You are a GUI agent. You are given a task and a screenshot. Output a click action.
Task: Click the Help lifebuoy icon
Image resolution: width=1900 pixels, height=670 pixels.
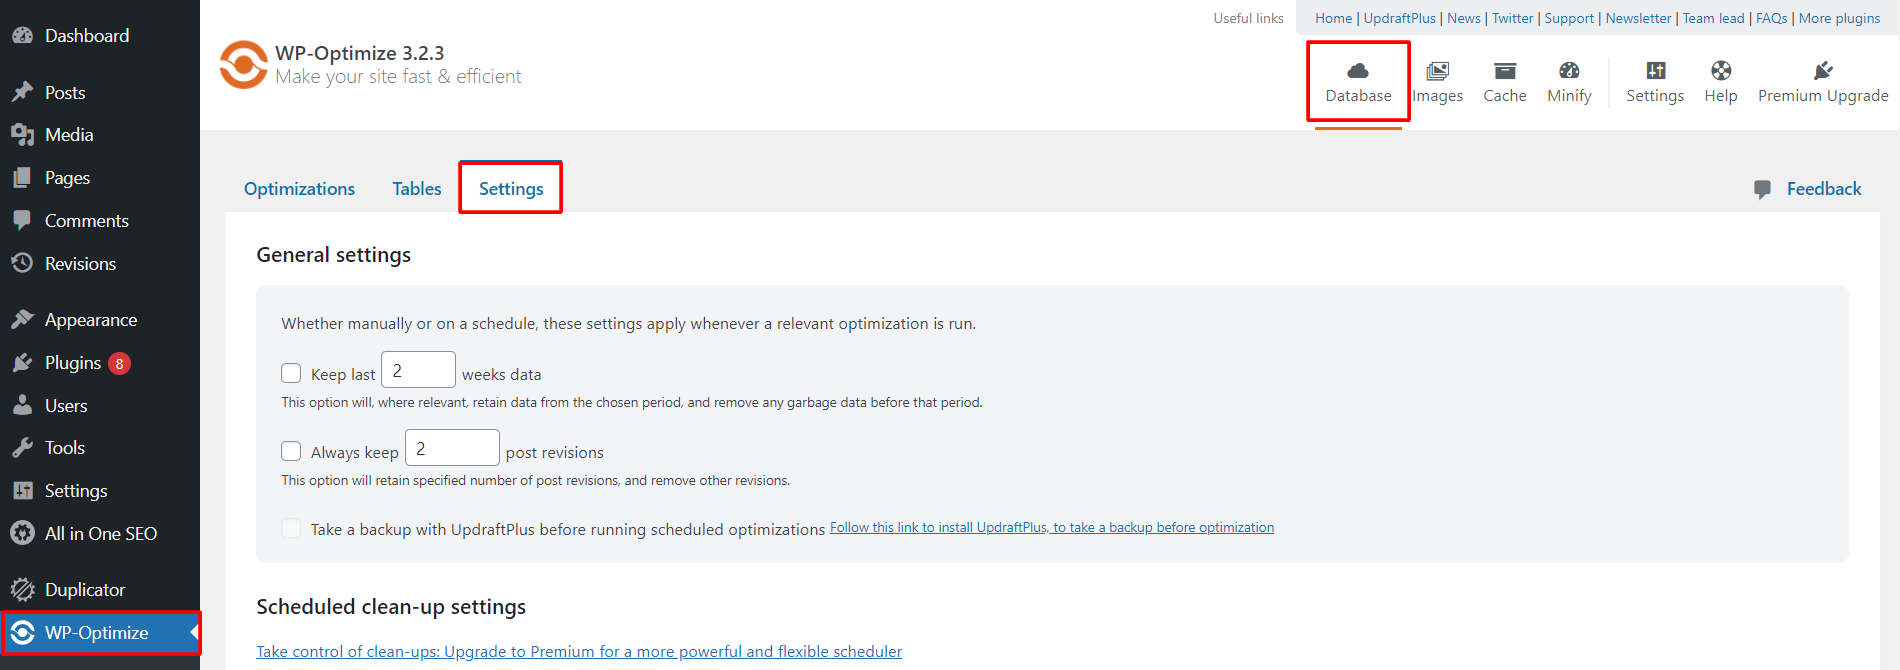tap(1720, 71)
